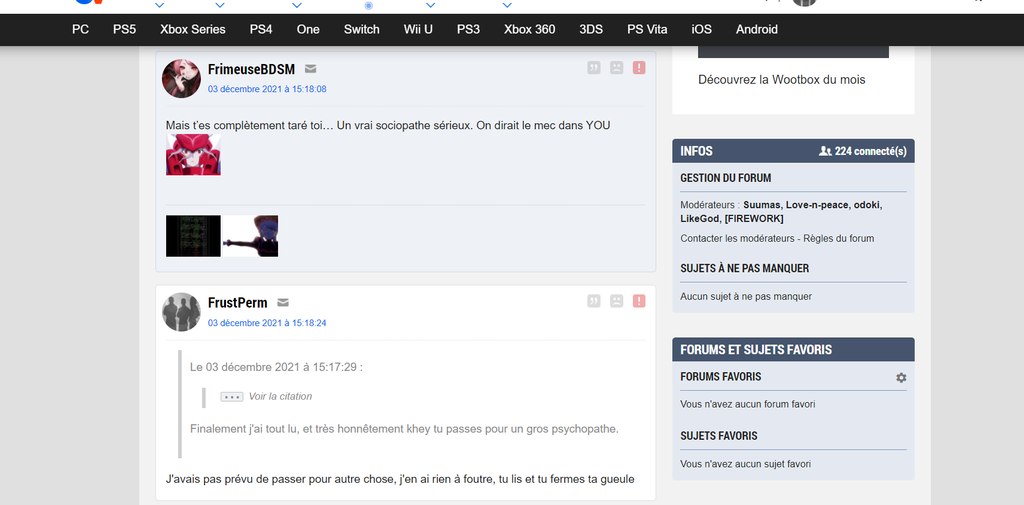Image resolution: width=1024 pixels, height=505 pixels.
Task: Quote FrimeuseBDSM's post with the quote icon
Action: coord(594,67)
